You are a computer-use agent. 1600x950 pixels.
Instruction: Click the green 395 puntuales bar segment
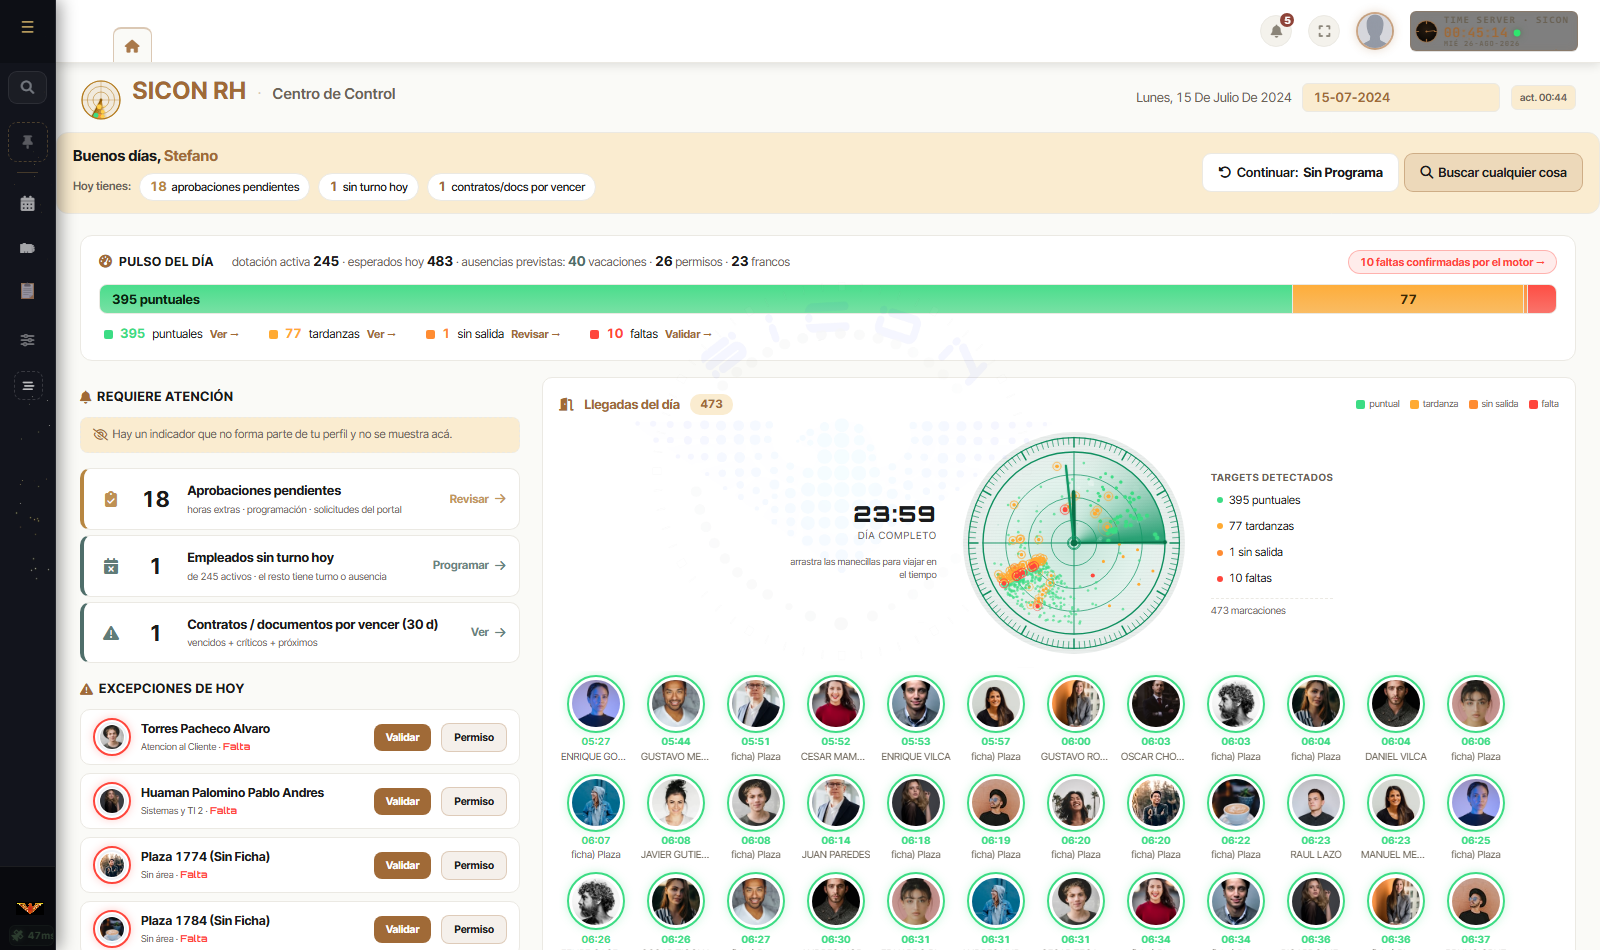(696, 299)
